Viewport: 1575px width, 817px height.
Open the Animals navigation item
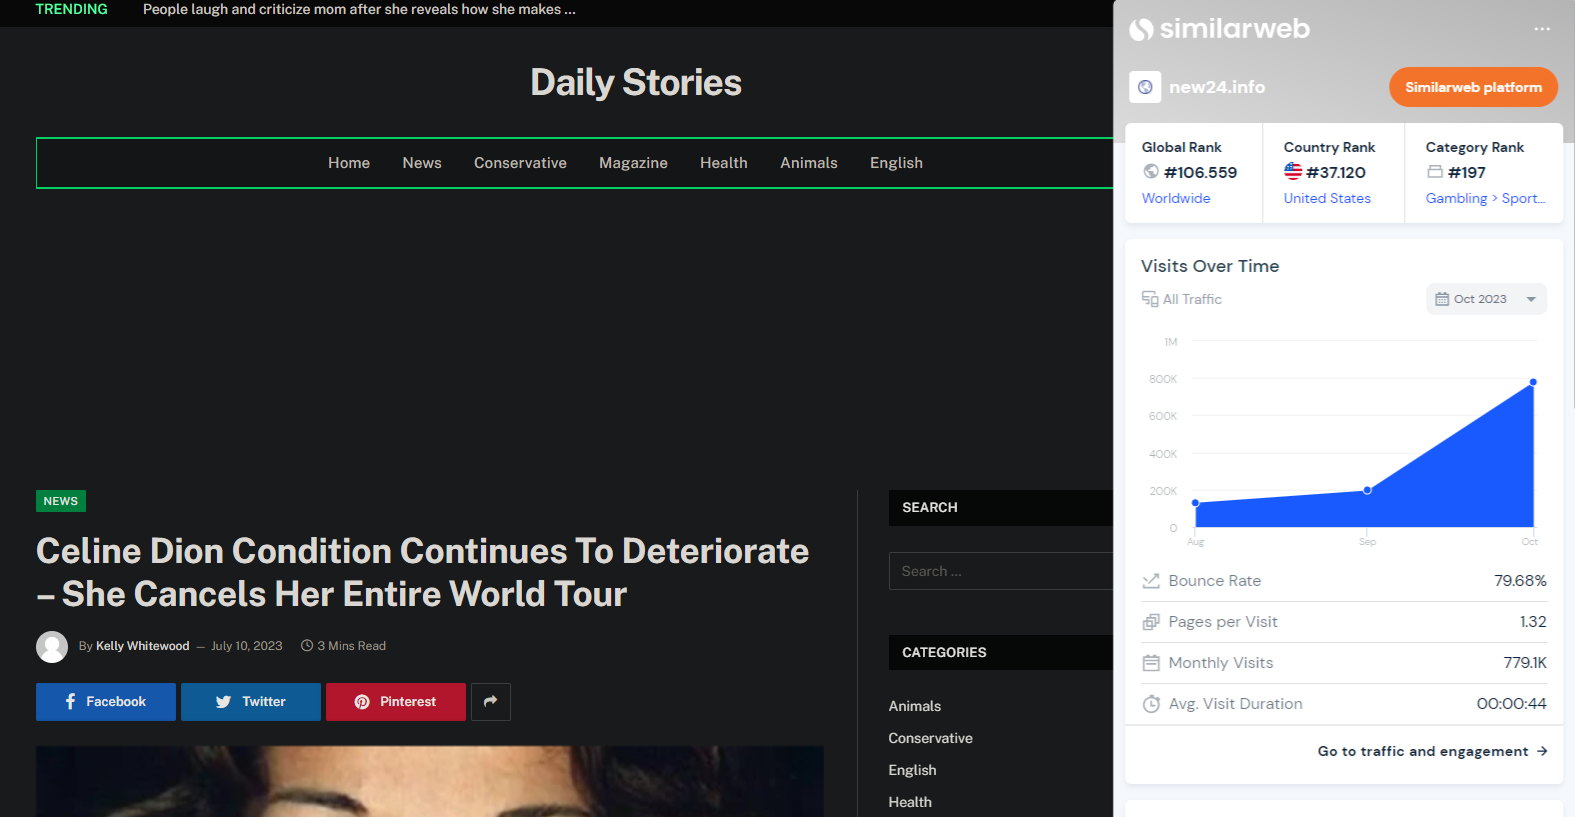809,163
